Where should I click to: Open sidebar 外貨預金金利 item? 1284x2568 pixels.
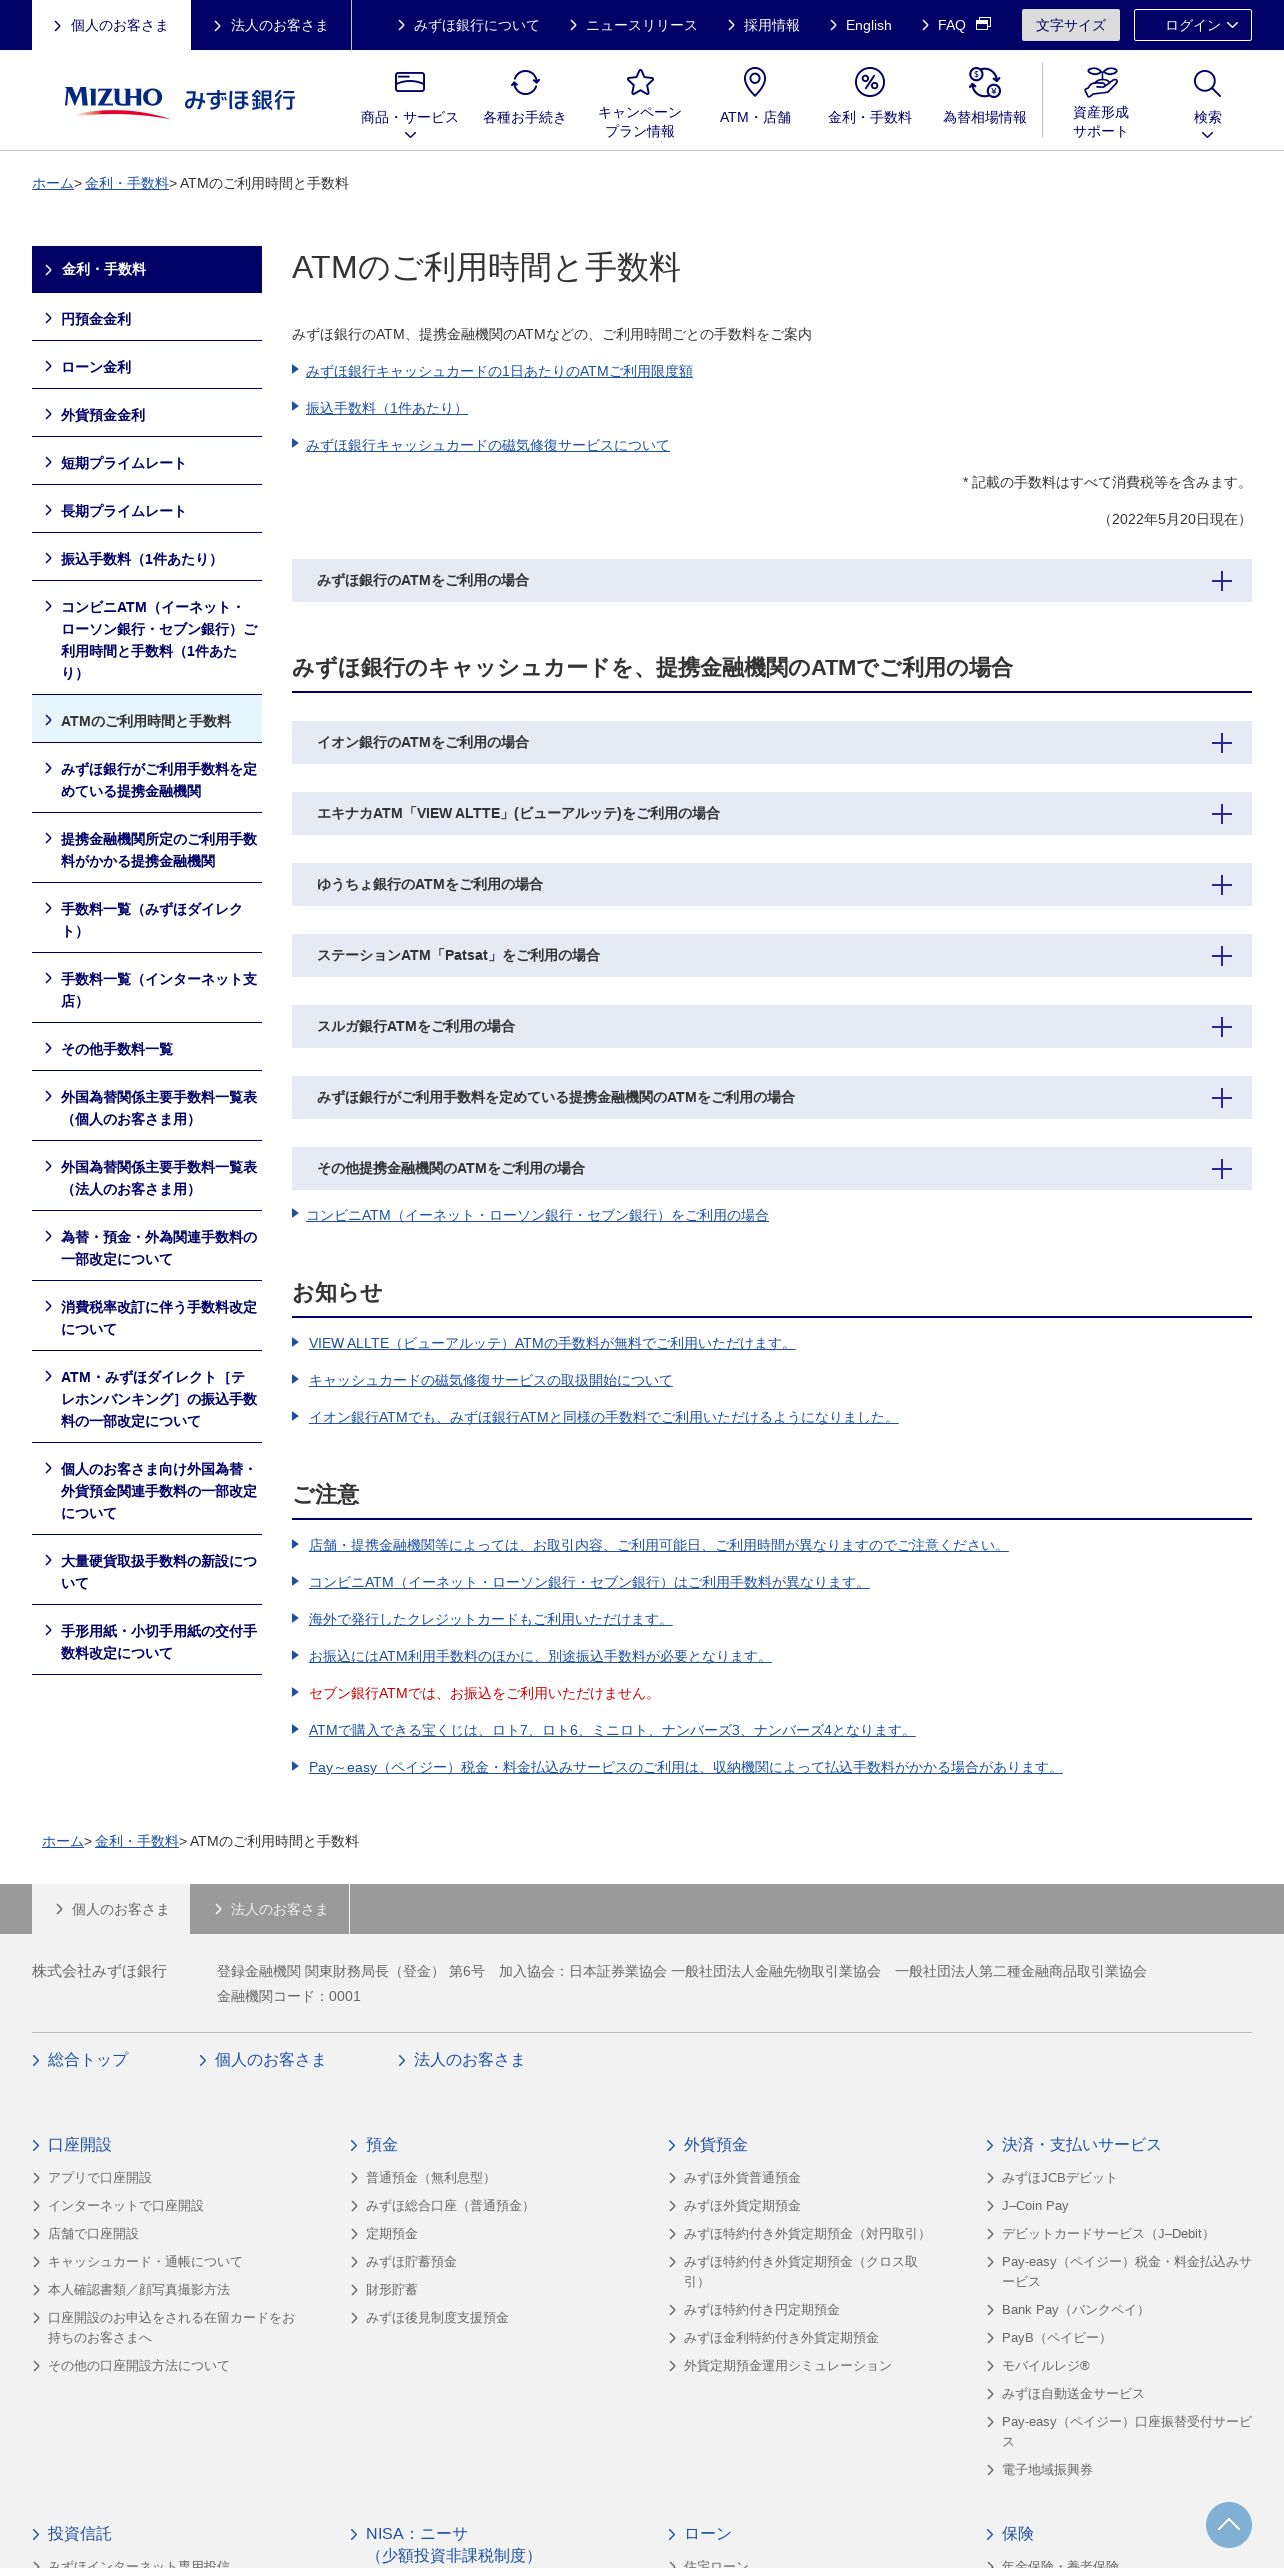coord(147,415)
